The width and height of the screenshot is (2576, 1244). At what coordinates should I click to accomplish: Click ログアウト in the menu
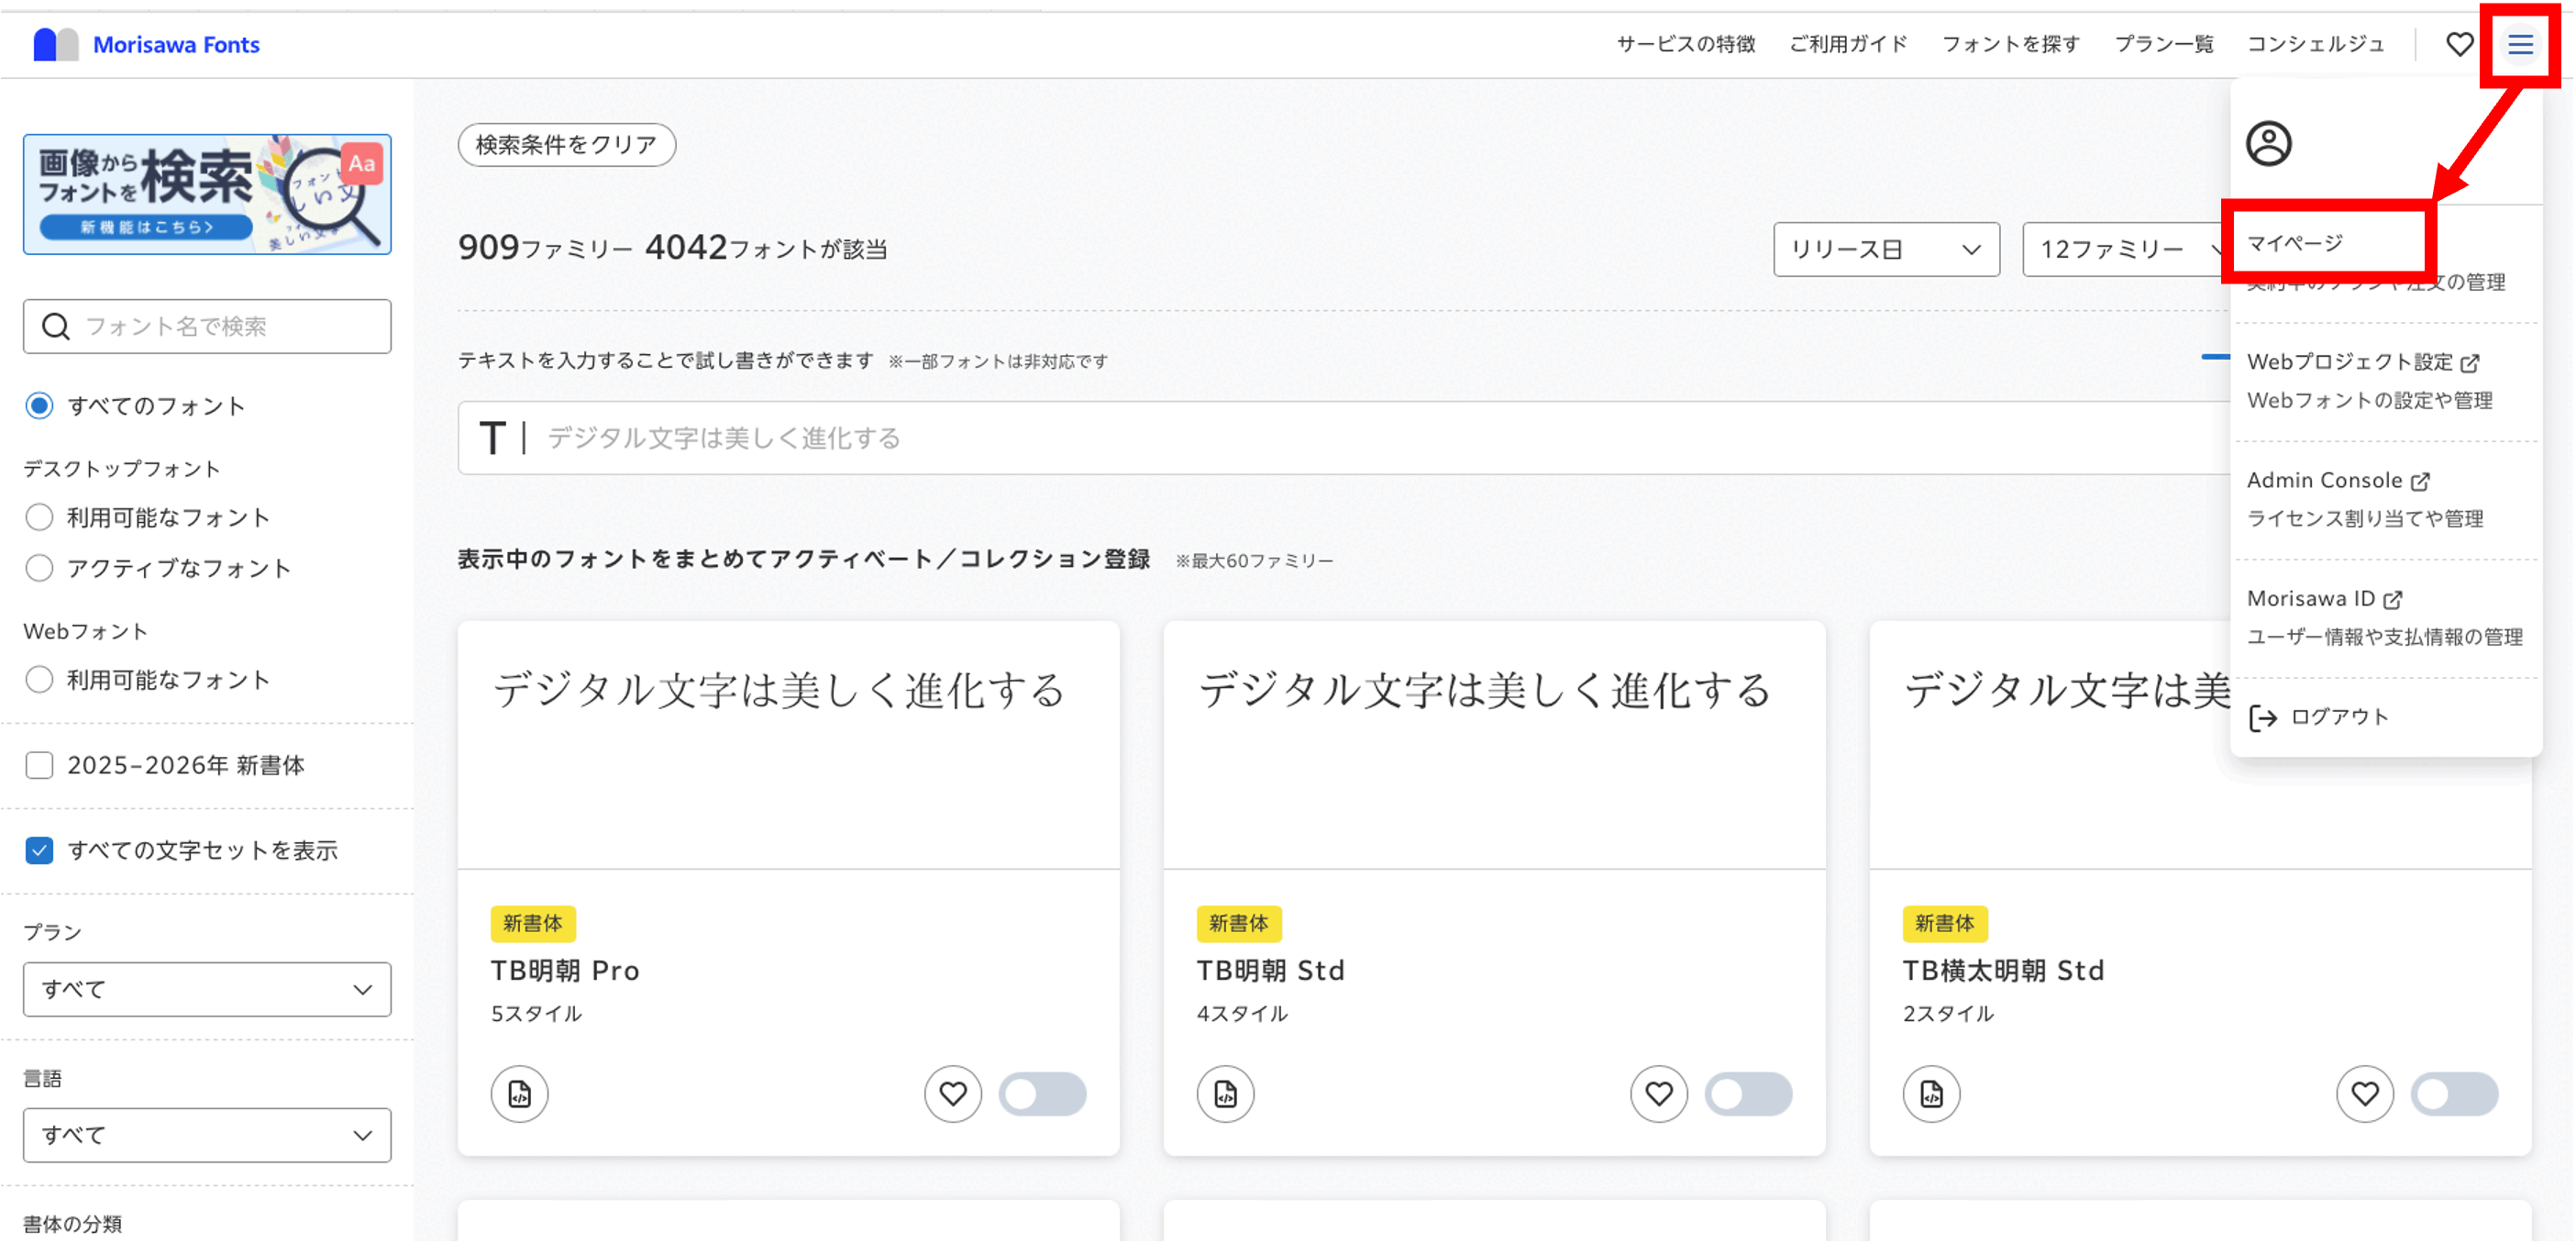click(2339, 717)
